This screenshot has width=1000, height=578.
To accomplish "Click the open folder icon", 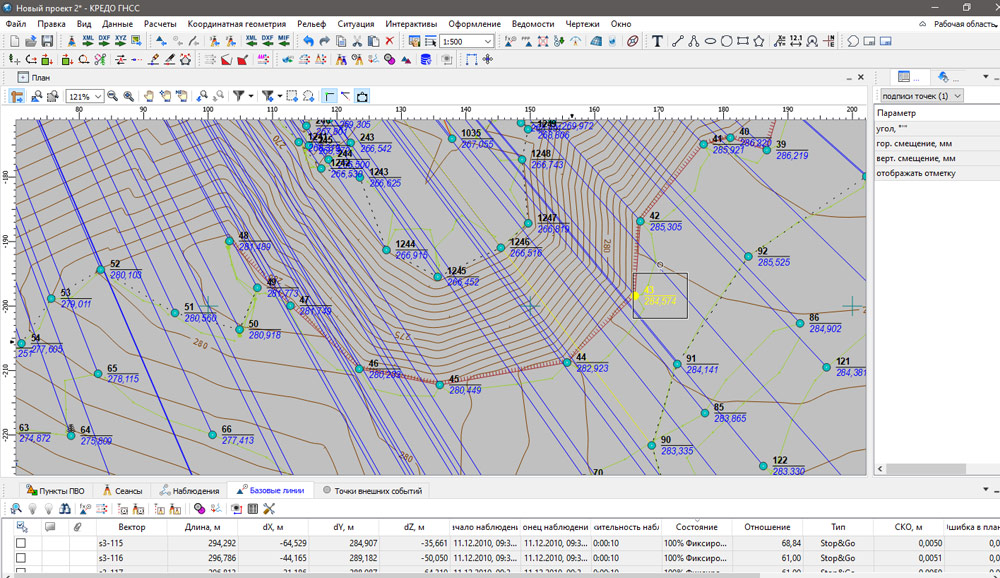I will point(31,41).
